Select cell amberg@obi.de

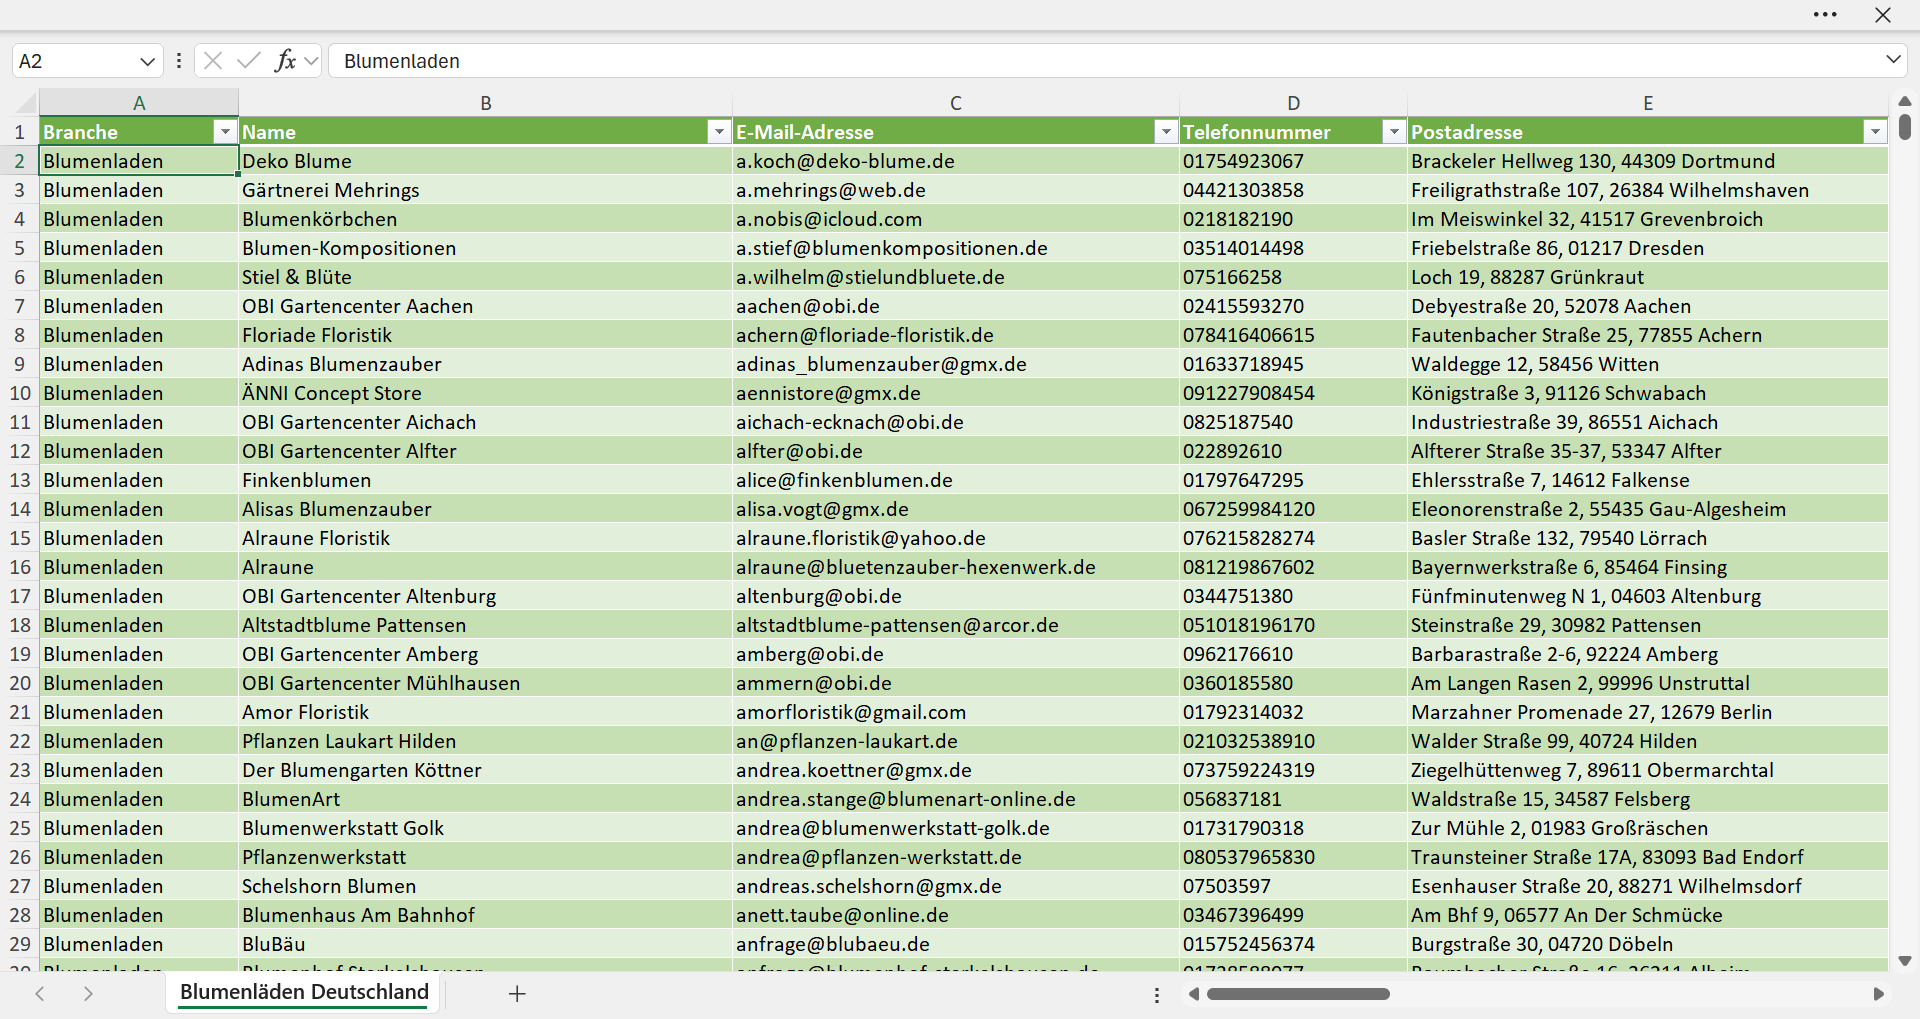click(956, 654)
